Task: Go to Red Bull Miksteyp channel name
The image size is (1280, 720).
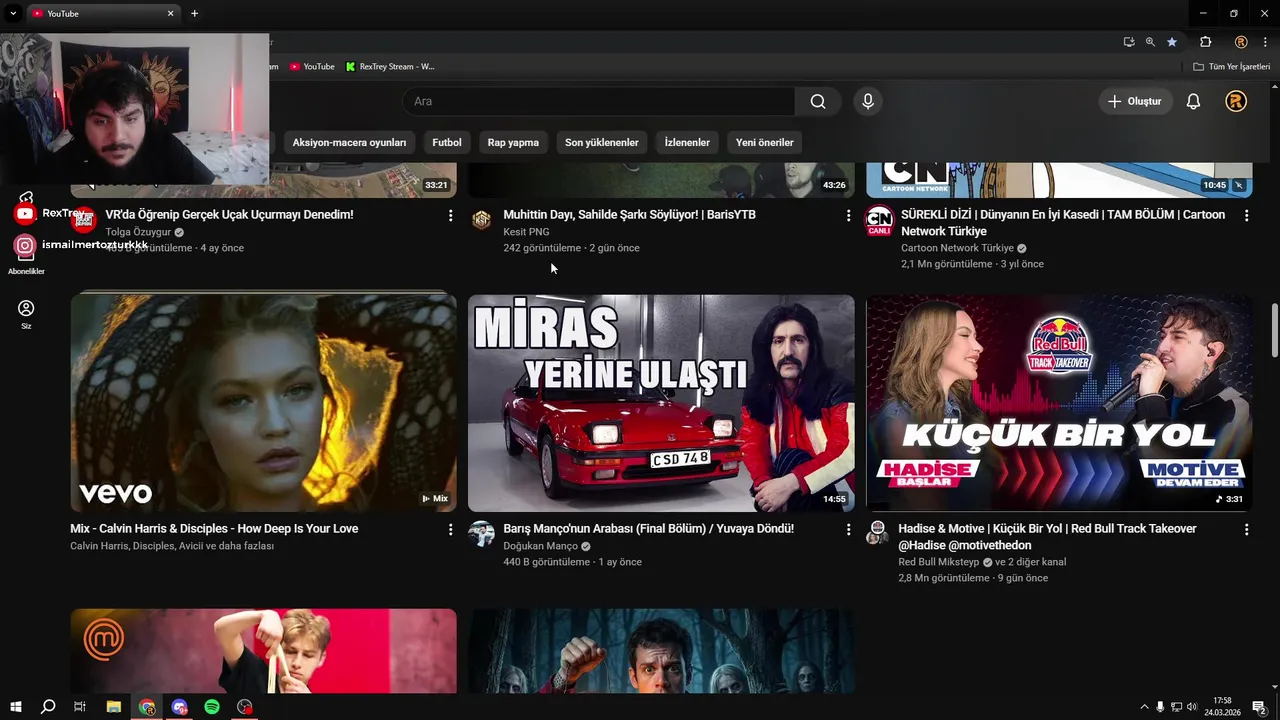Action: pos(938,562)
